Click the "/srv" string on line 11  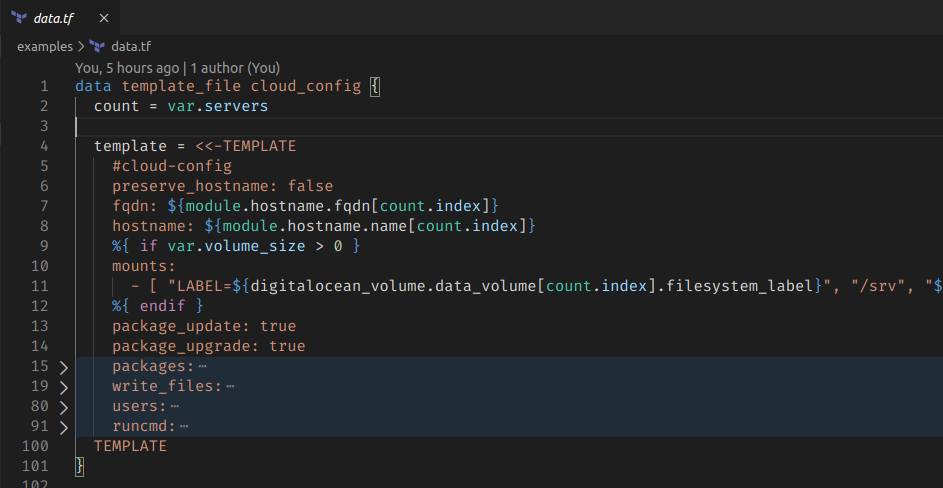[878, 286]
